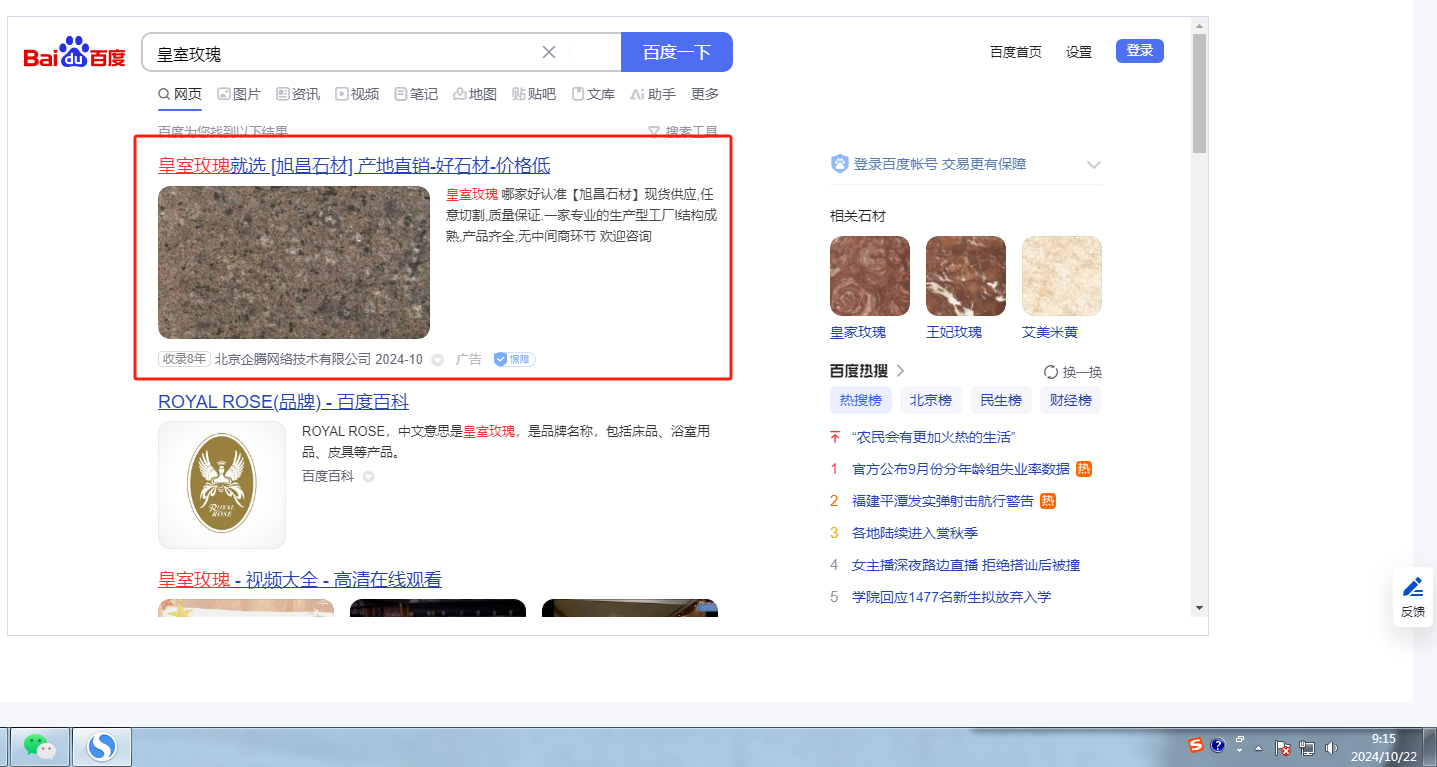The width and height of the screenshot is (1437, 767).
Task: Click the 登录 login button
Action: click(x=1140, y=51)
